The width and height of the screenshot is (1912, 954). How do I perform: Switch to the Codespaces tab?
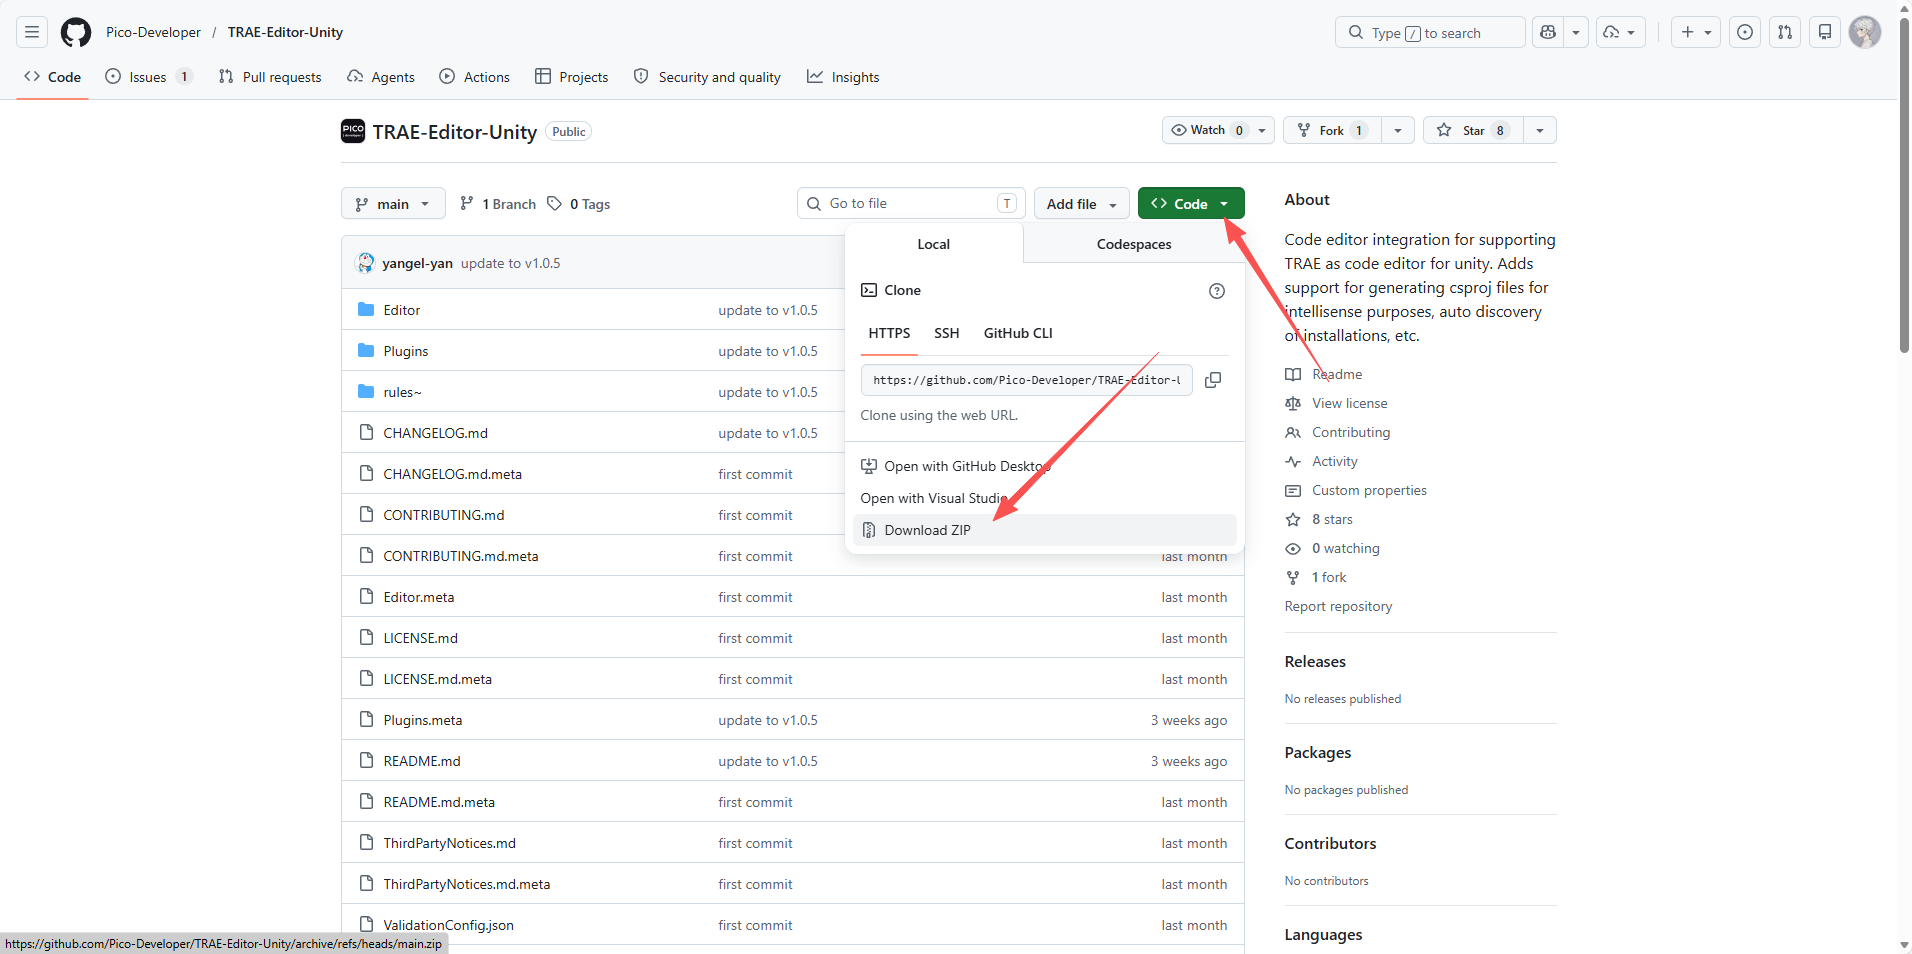[x=1134, y=244]
